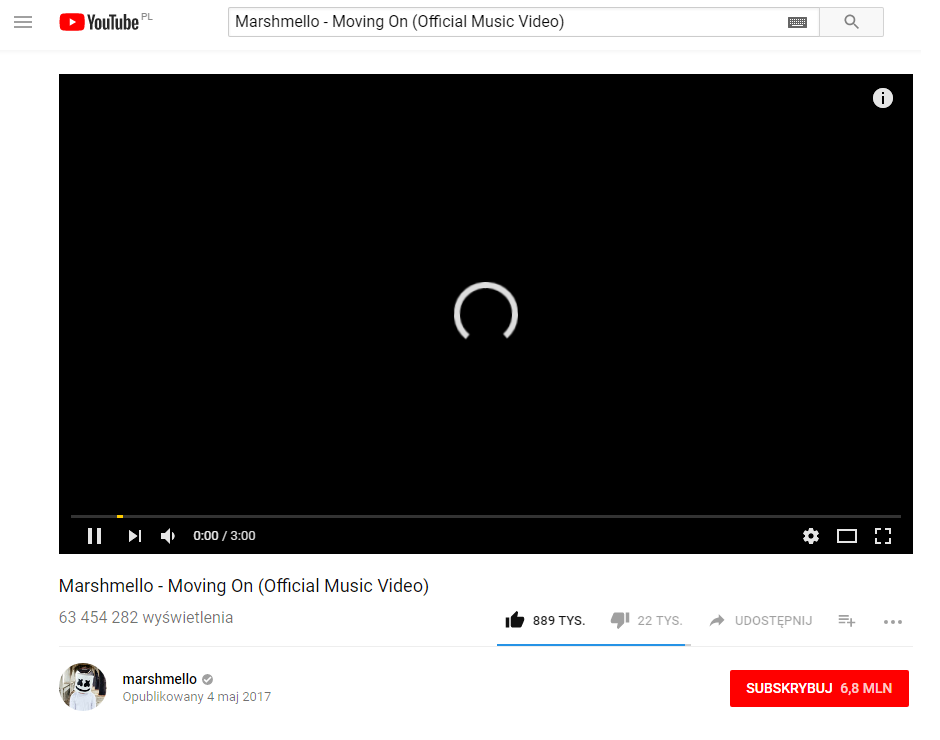Screen dimensions: 940x740
Task: Open the on-screen keyboard icon
Action: pos(797,22)
